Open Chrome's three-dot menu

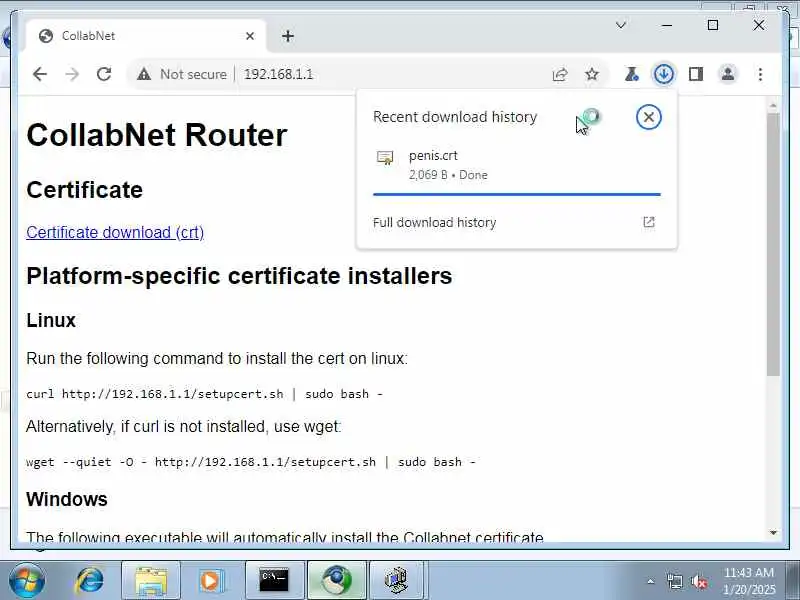pyautogui.click(x=760, y=74)
